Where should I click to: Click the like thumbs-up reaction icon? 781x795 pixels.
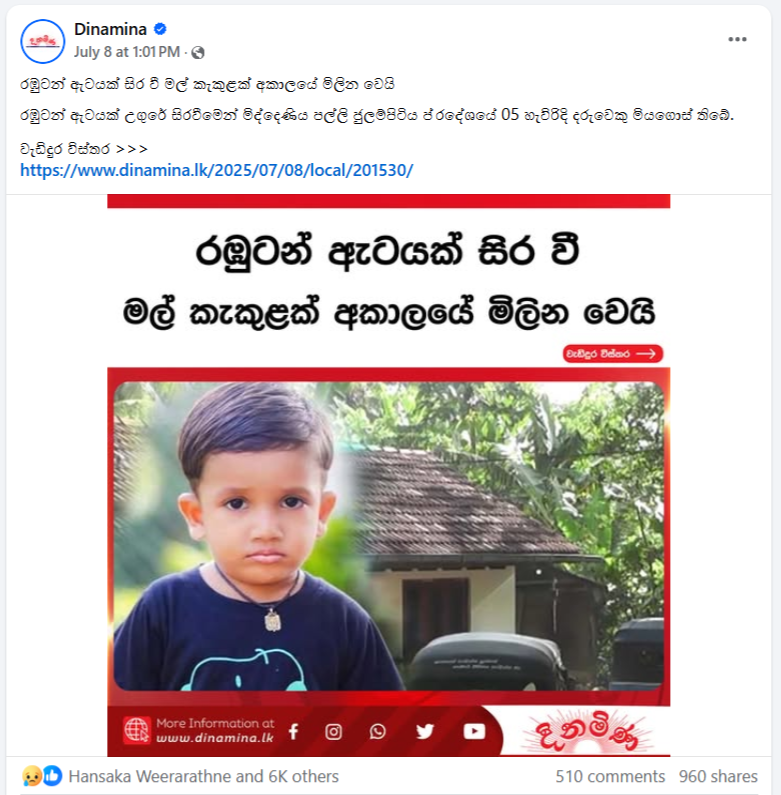pos(52,776)
